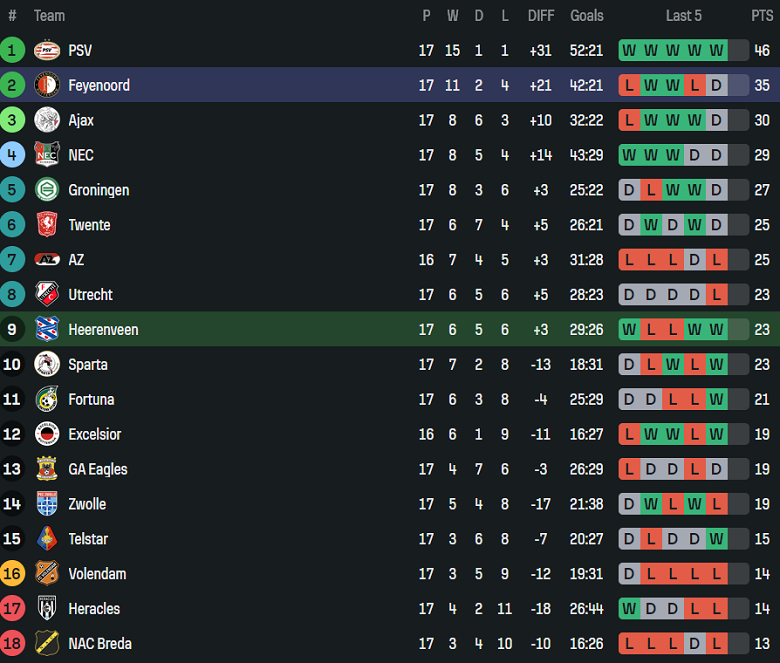
Task: Click the Last 5 column header
Action: pos(683,16)
